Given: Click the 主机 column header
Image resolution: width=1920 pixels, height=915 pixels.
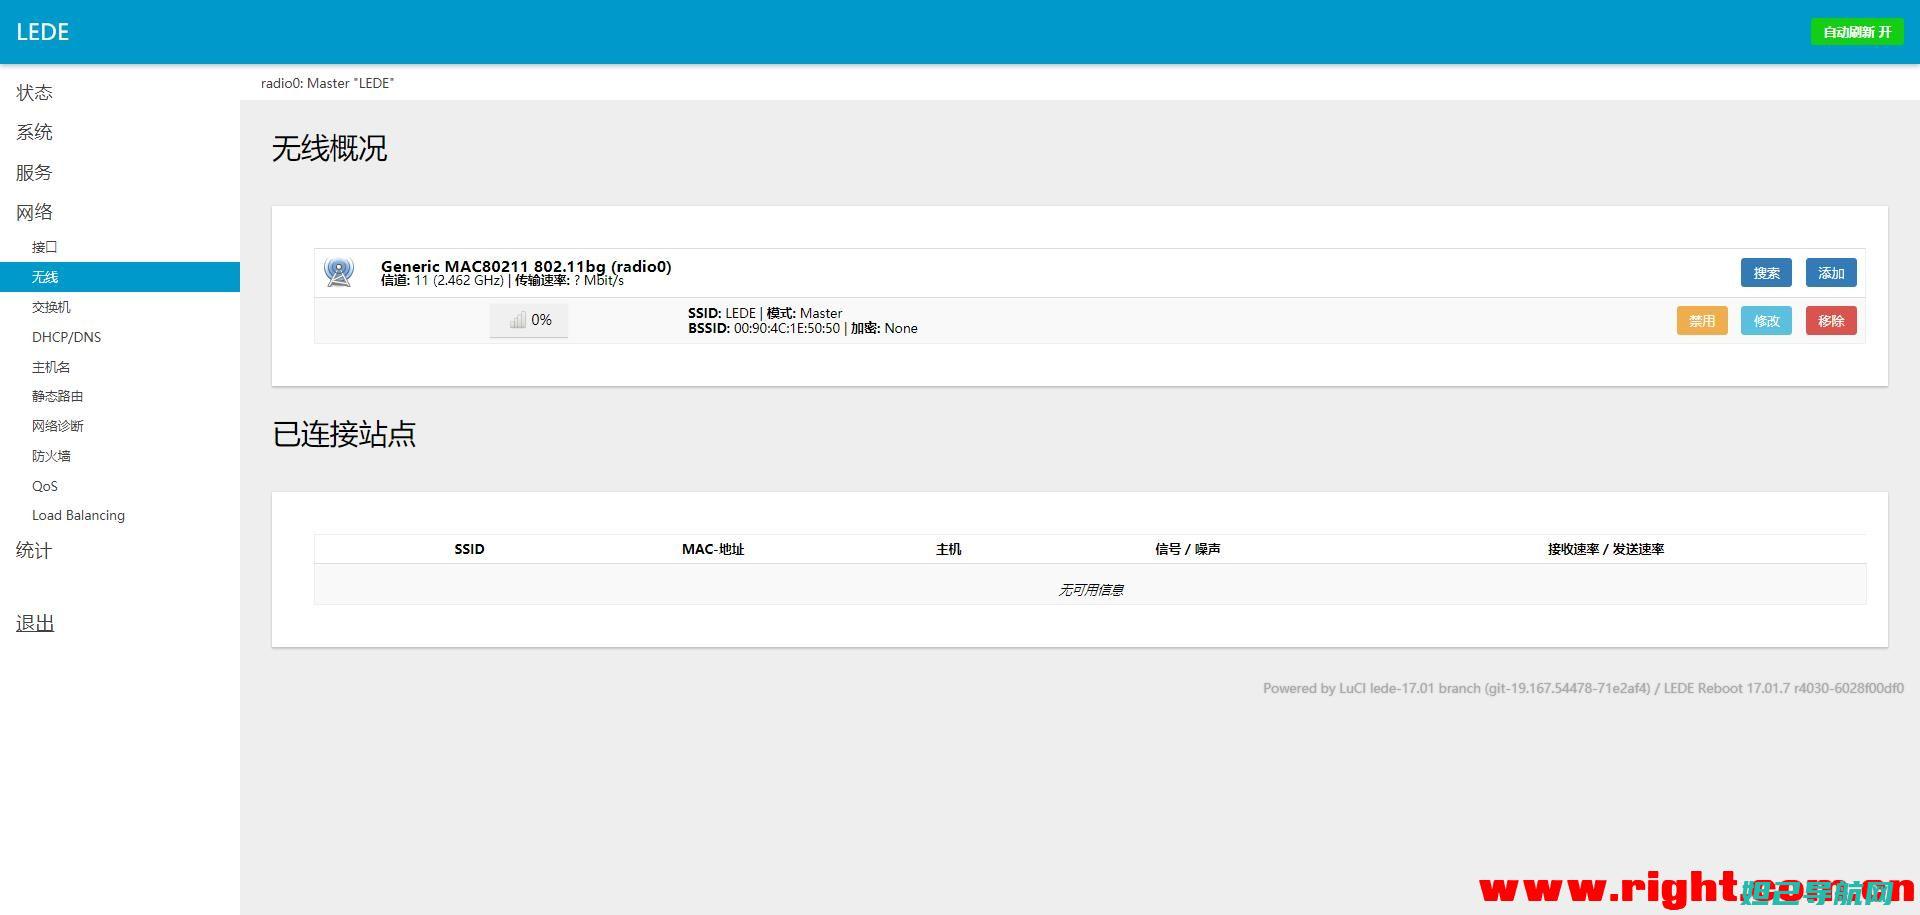Looking at the screenshot, I should pyautogui.click(x=949, y=549).
